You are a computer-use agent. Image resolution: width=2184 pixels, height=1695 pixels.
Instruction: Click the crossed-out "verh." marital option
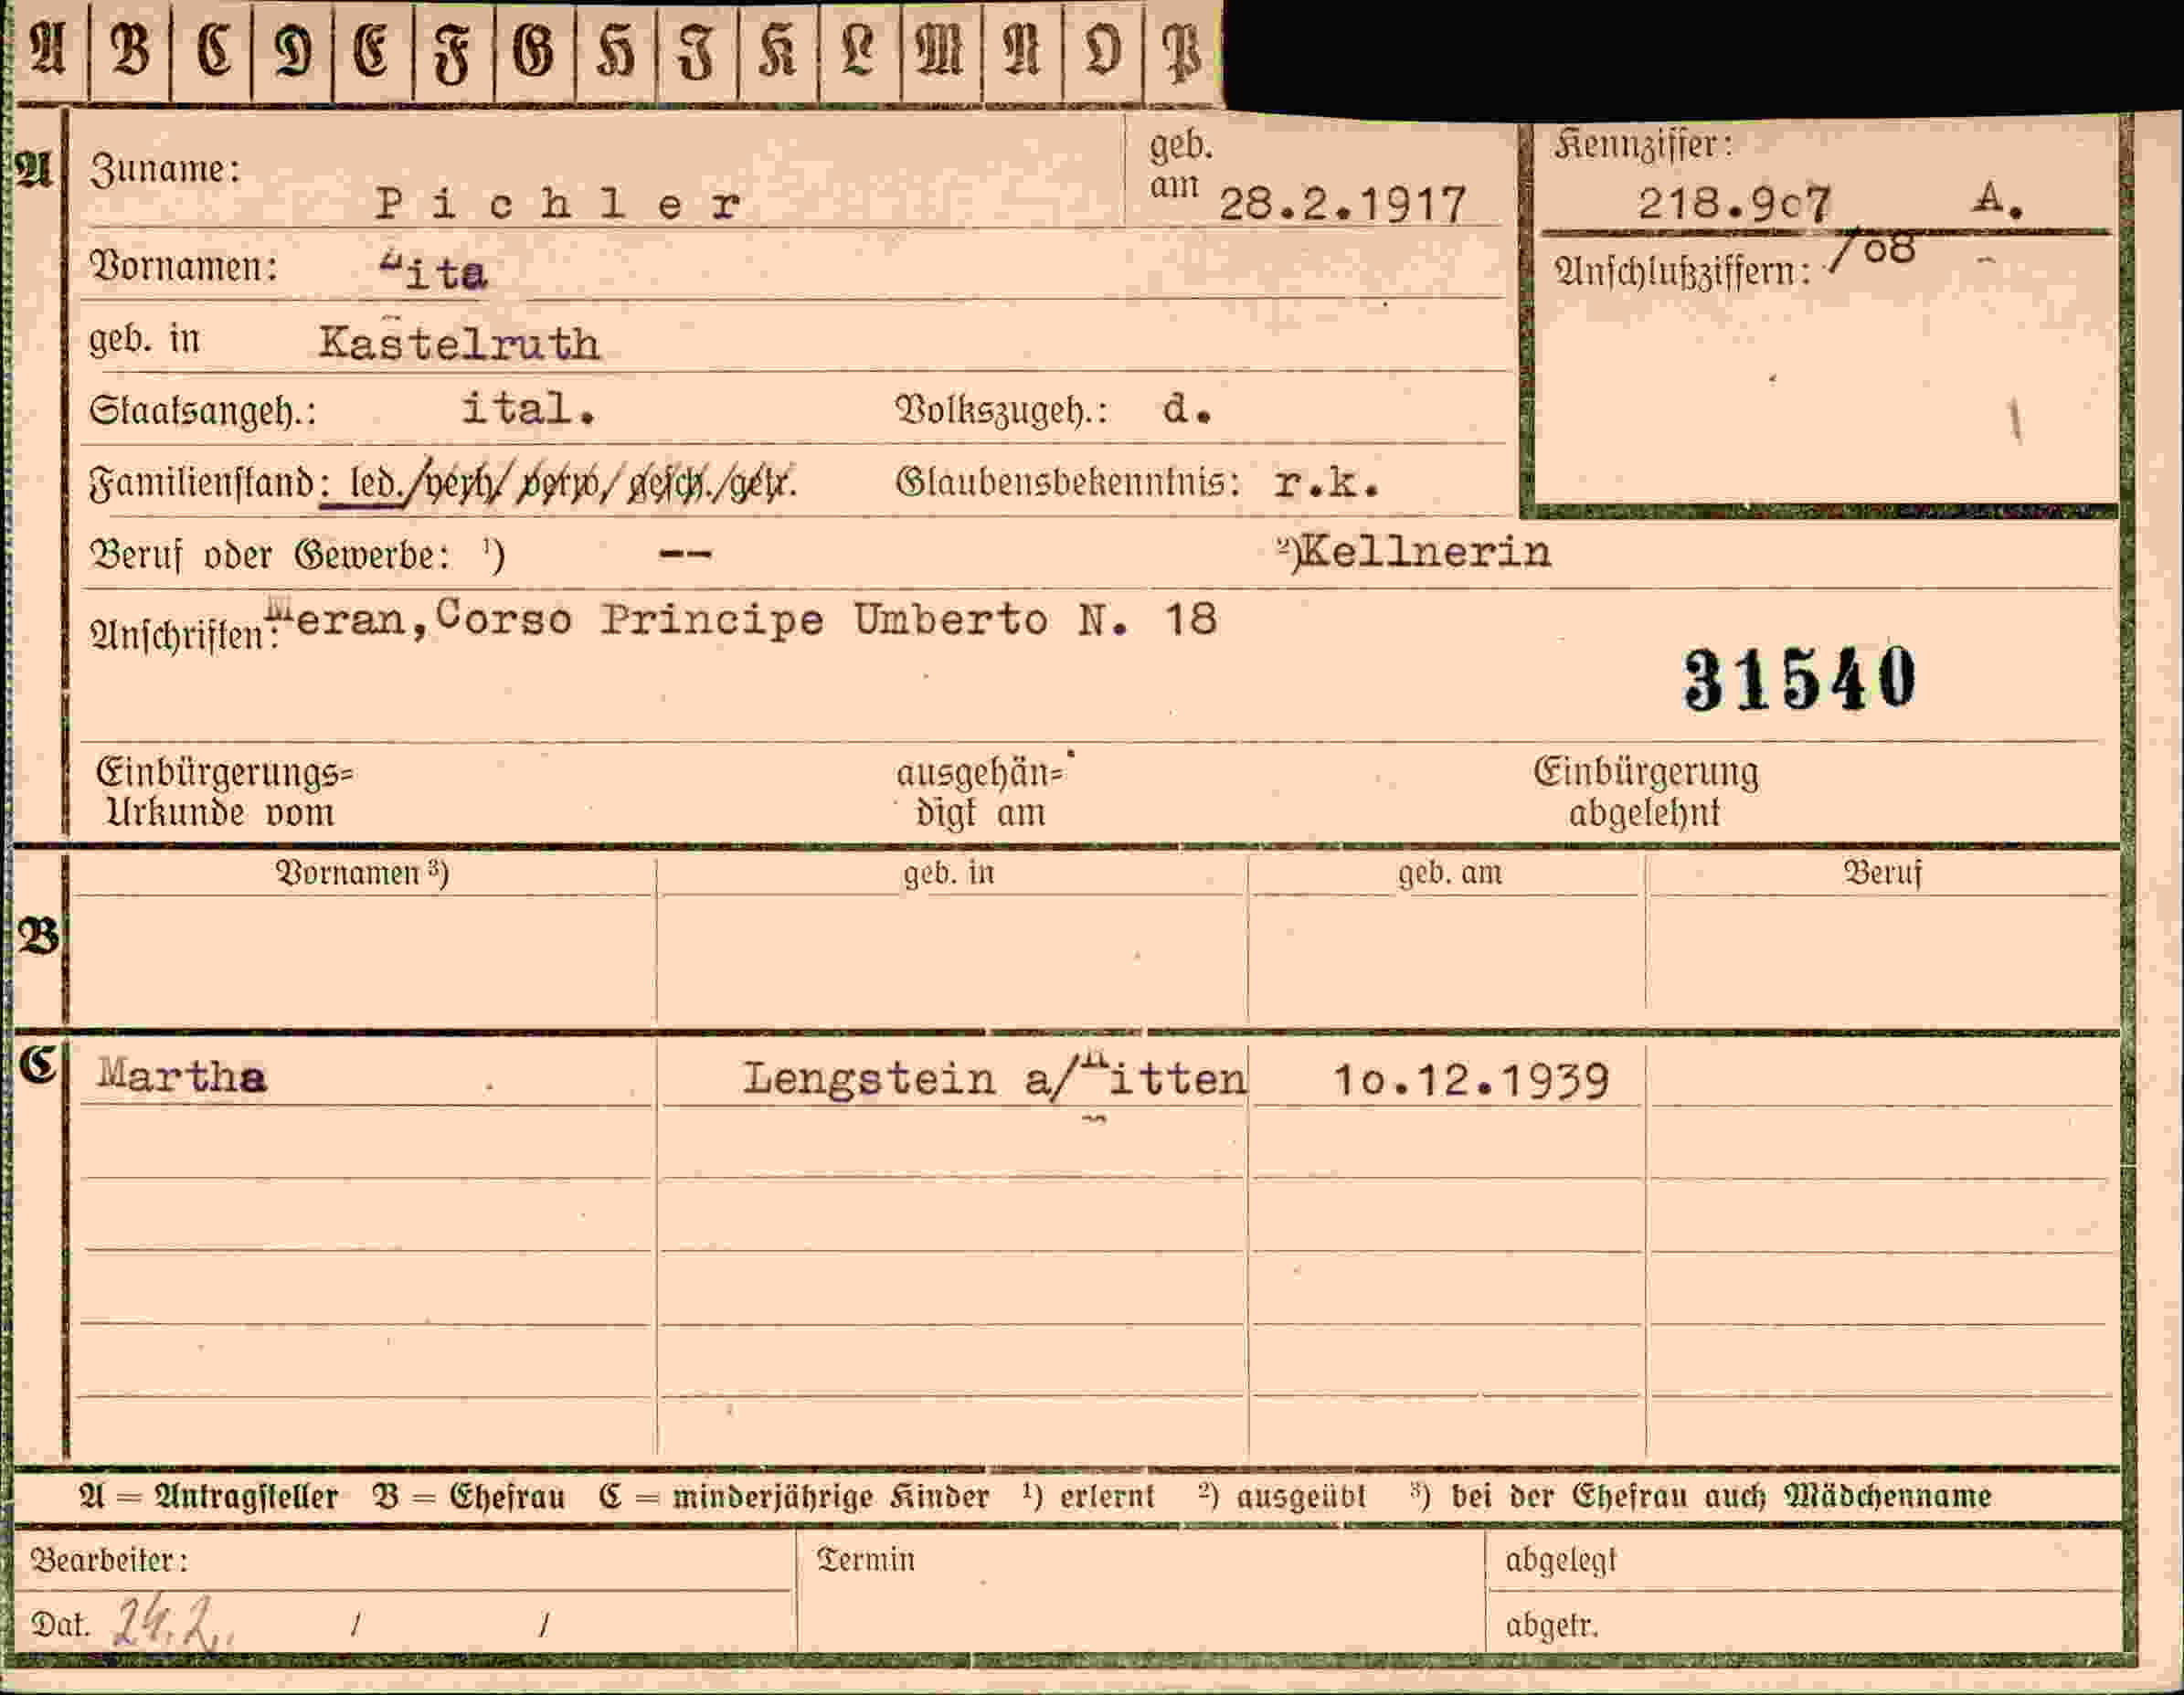pos(463,485)
